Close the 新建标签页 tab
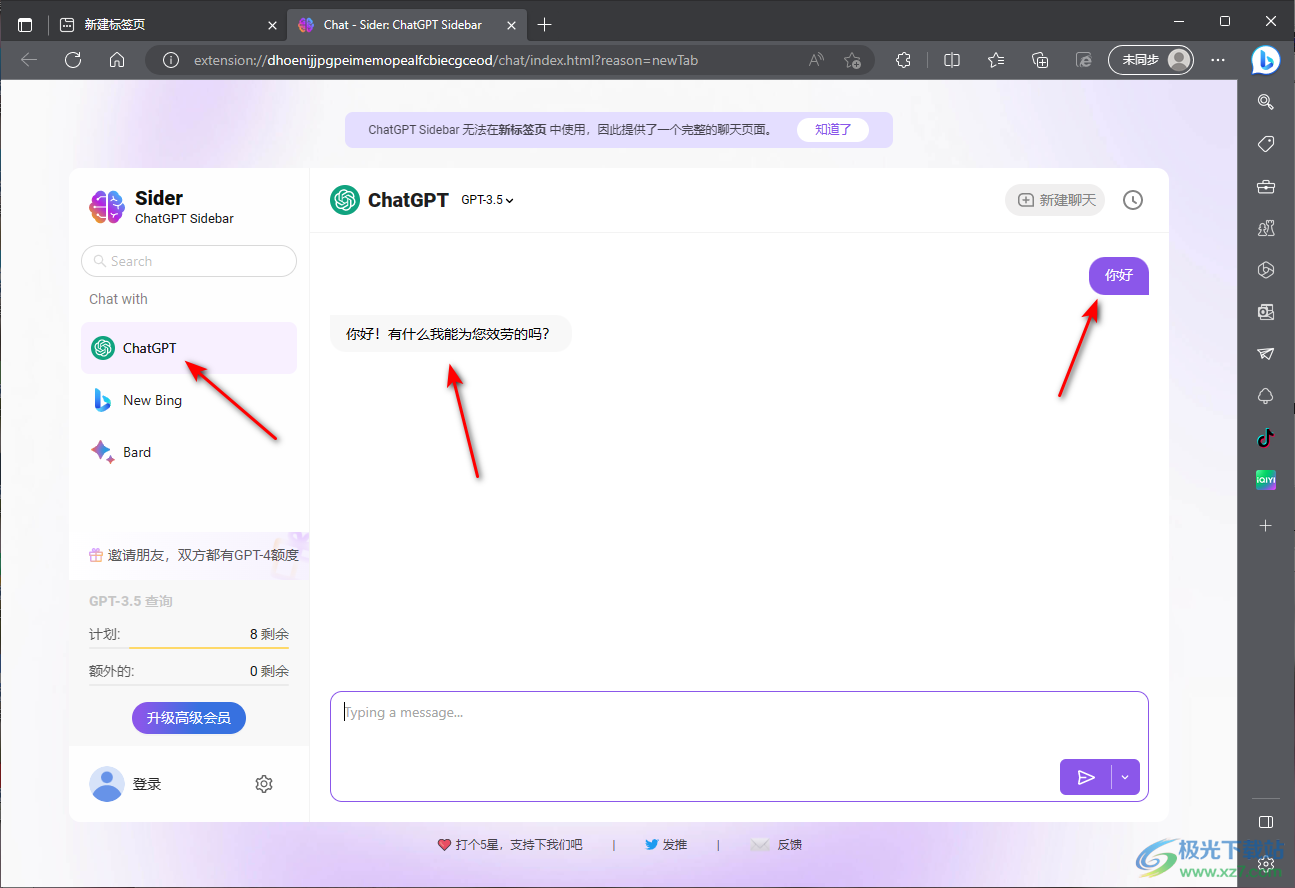Viewport: 1295px width, 888px height. click(272, 25)
